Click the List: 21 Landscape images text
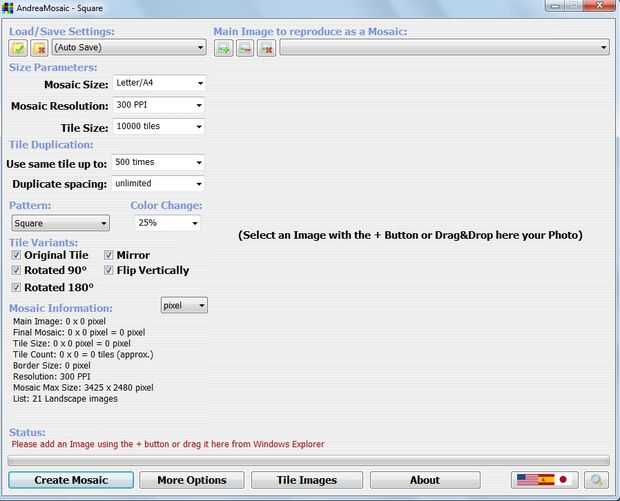620x501 pixels. coord(65,399)
